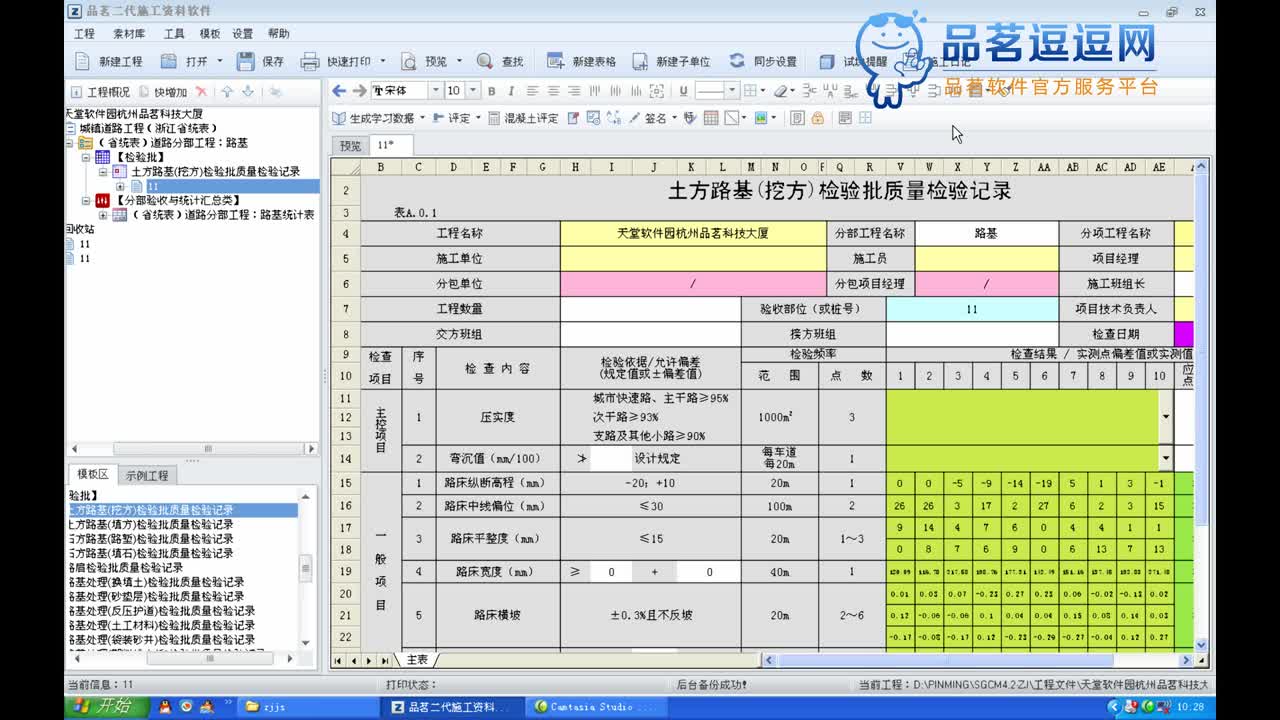Open the 工具 menu
The height and width of the screenshot is (720, 1280).
(x=174, y=33)
